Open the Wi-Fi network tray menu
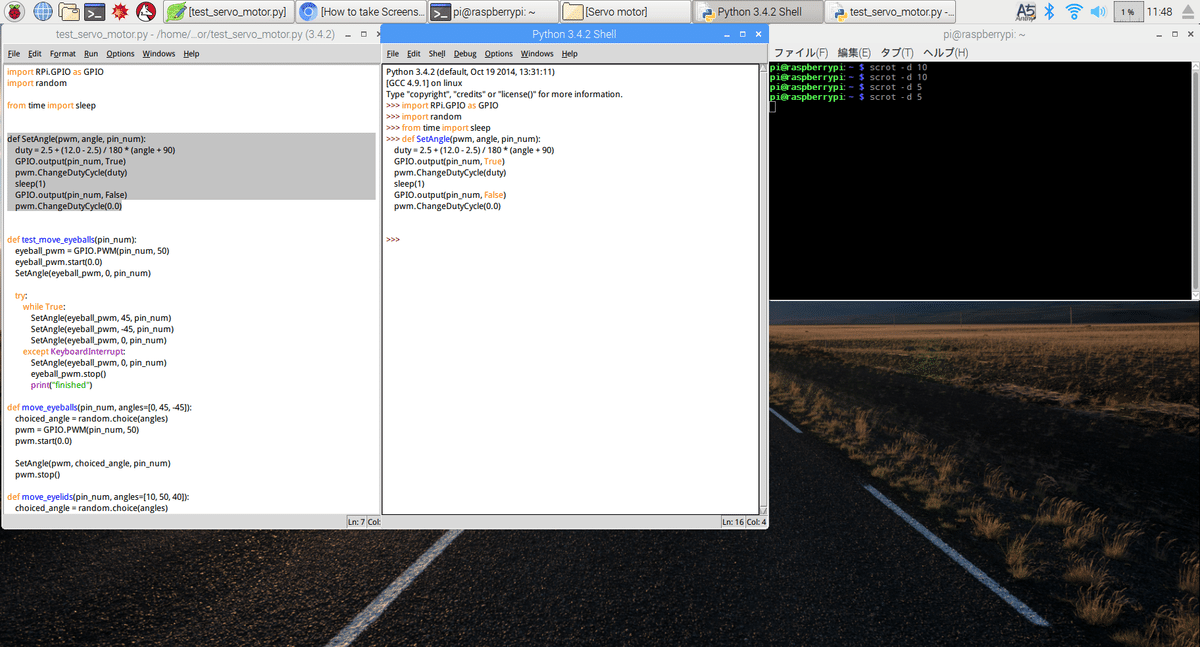The image size is (1200, 647). point(1074,12)
